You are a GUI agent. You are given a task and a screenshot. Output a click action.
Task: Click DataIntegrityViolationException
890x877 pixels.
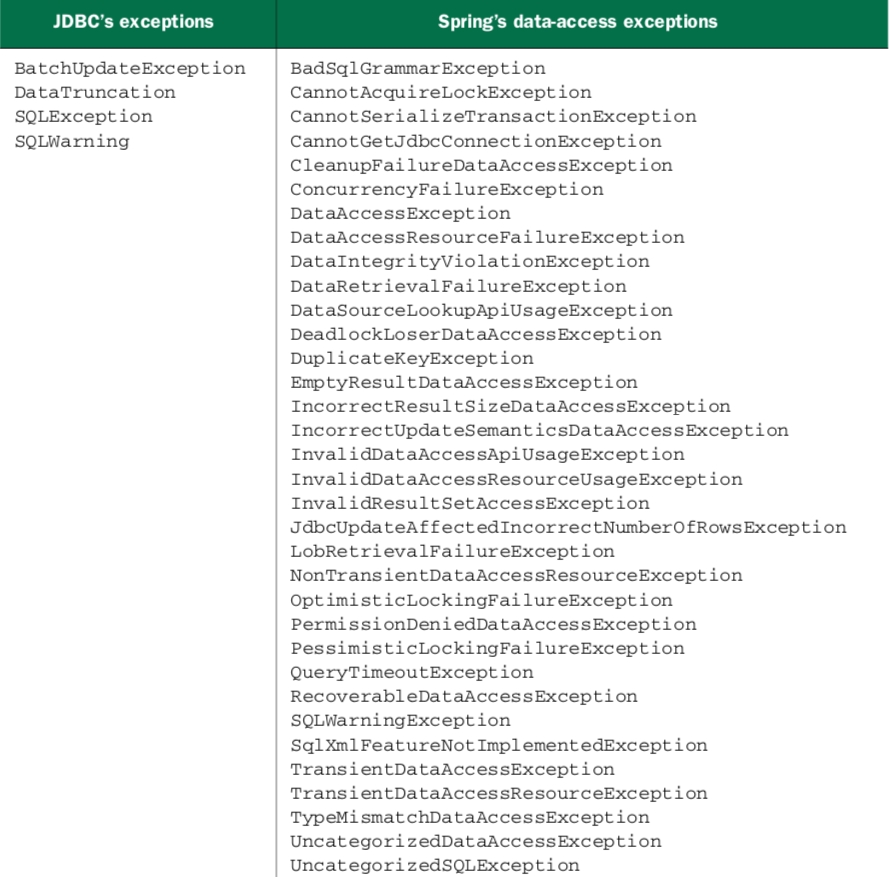pos(470,262)
